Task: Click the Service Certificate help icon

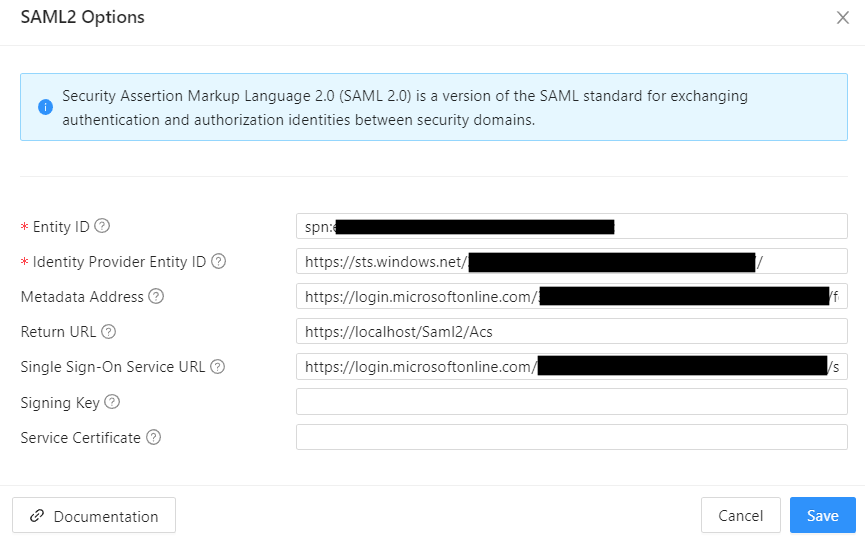Action: coord(153,437)
